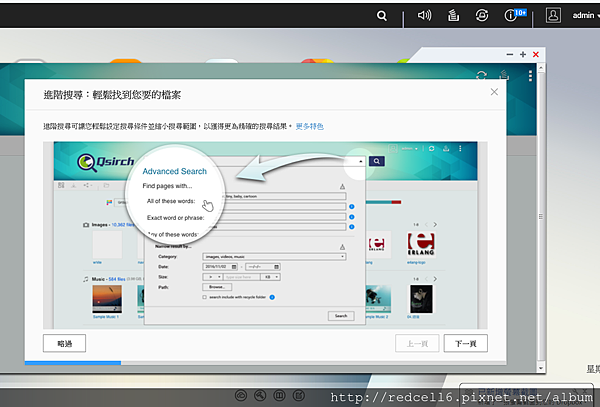Click the volume speaker icon
The width and height of the screenshot is (600, 407).
424,15
